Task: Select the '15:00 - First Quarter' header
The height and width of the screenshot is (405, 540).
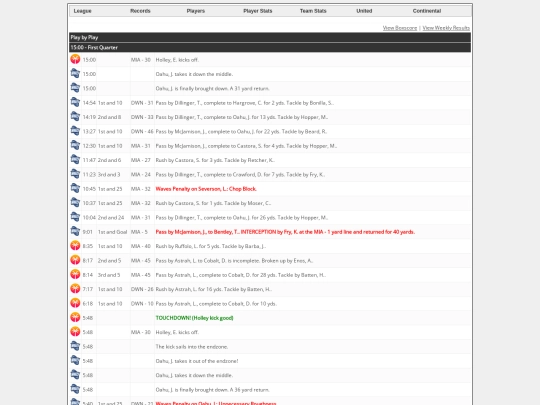Action: pyautogui.click(x=270, y=48)
